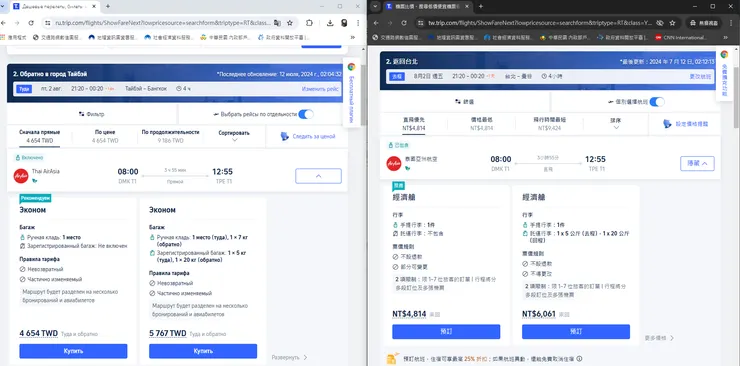Expand '更多價格' more fares in right window

click(659, 338)
